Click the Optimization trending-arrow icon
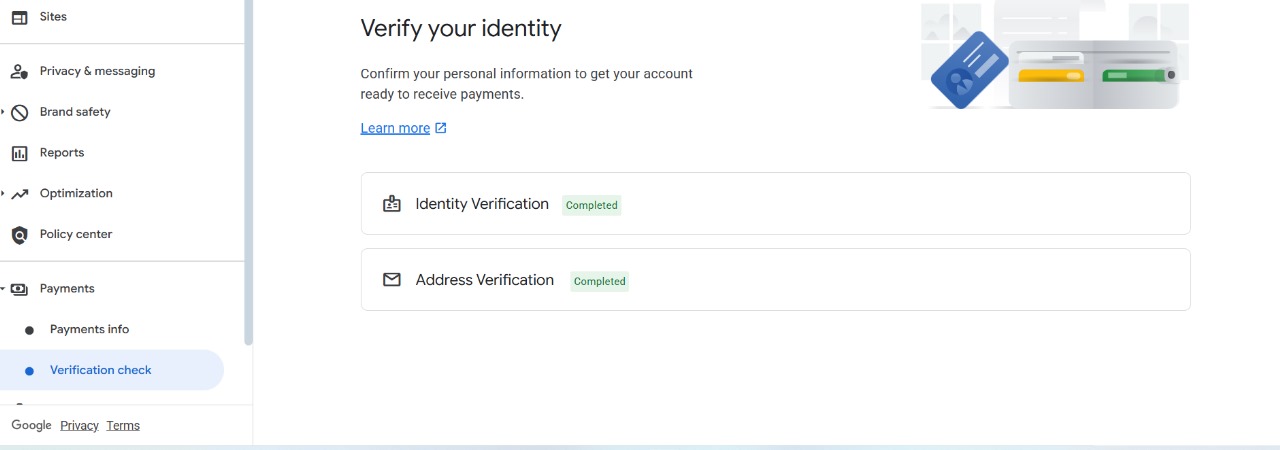Viewport: 1280px width, 450px height. click(x=19, y=194)
